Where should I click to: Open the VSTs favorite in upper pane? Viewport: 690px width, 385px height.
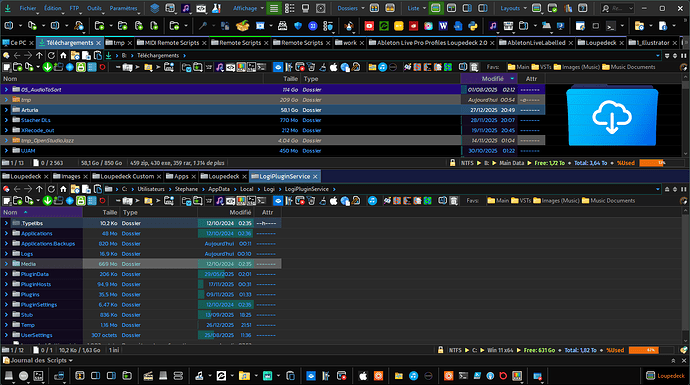click(x=541, y=67)
